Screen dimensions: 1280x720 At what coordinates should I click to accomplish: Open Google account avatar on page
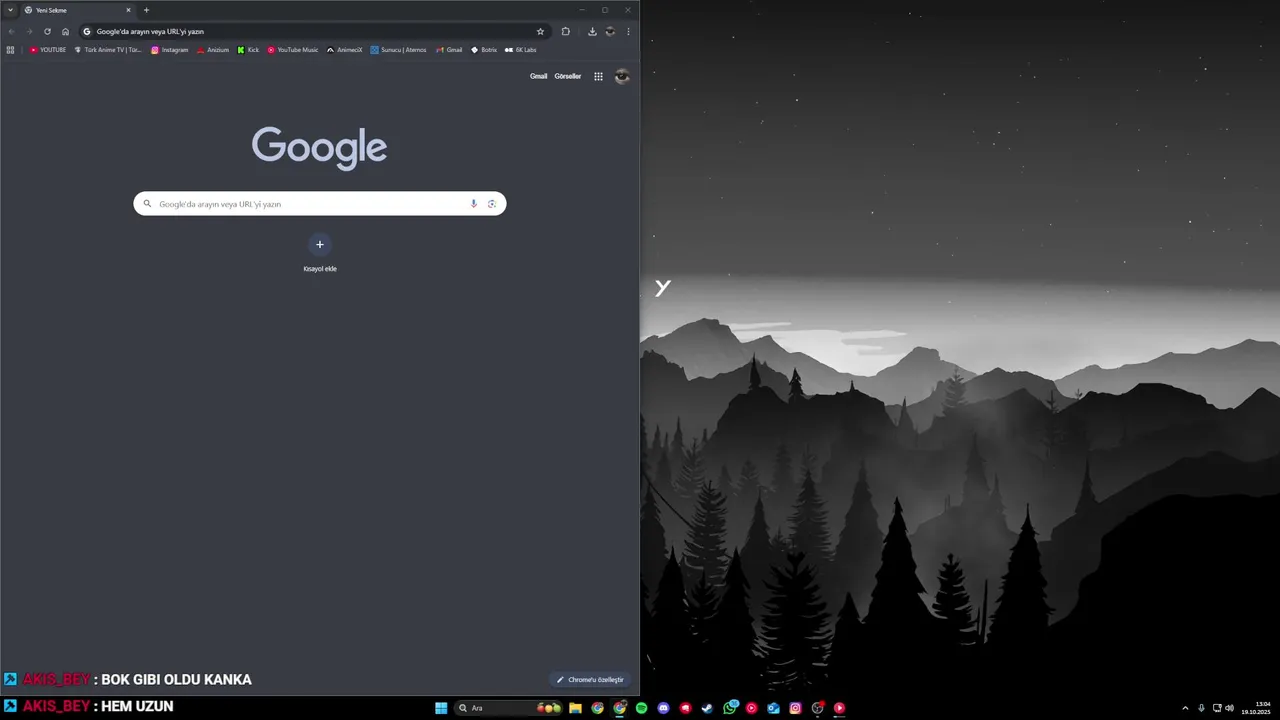pos(622,76)
